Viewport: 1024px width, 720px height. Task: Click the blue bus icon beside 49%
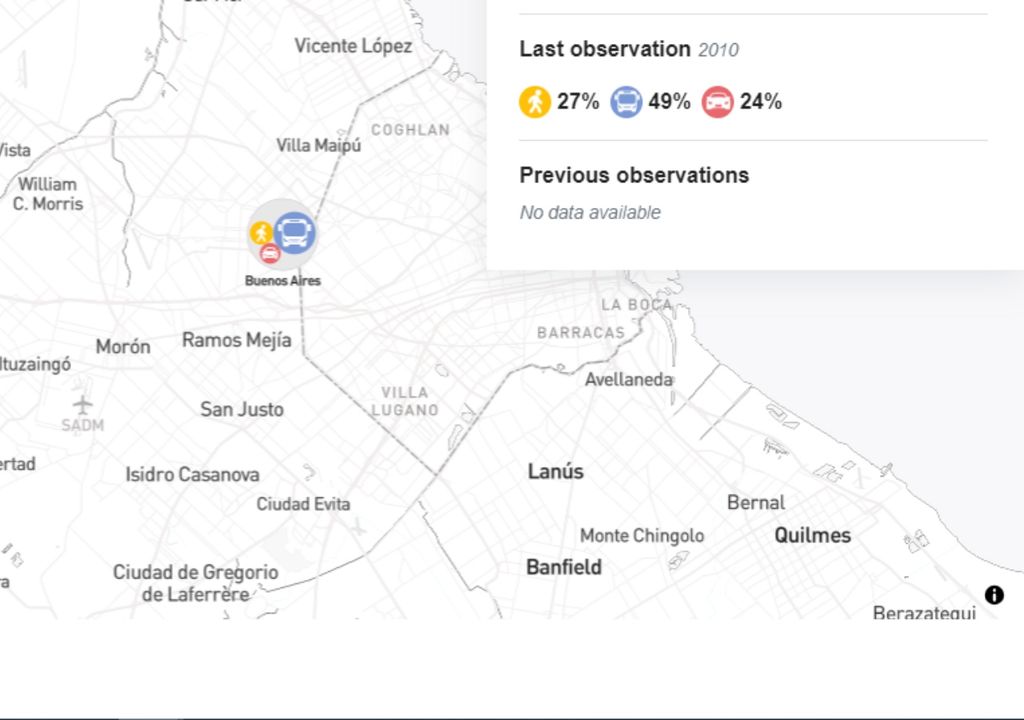(x=626, y=102)
